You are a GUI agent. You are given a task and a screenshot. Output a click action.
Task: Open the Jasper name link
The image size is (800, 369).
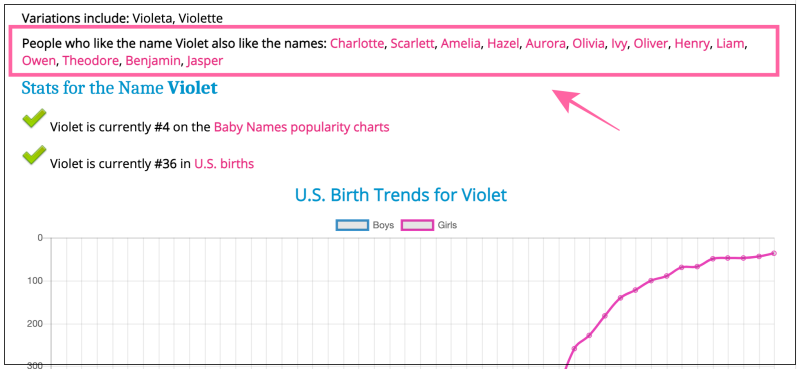click(205, 61)
